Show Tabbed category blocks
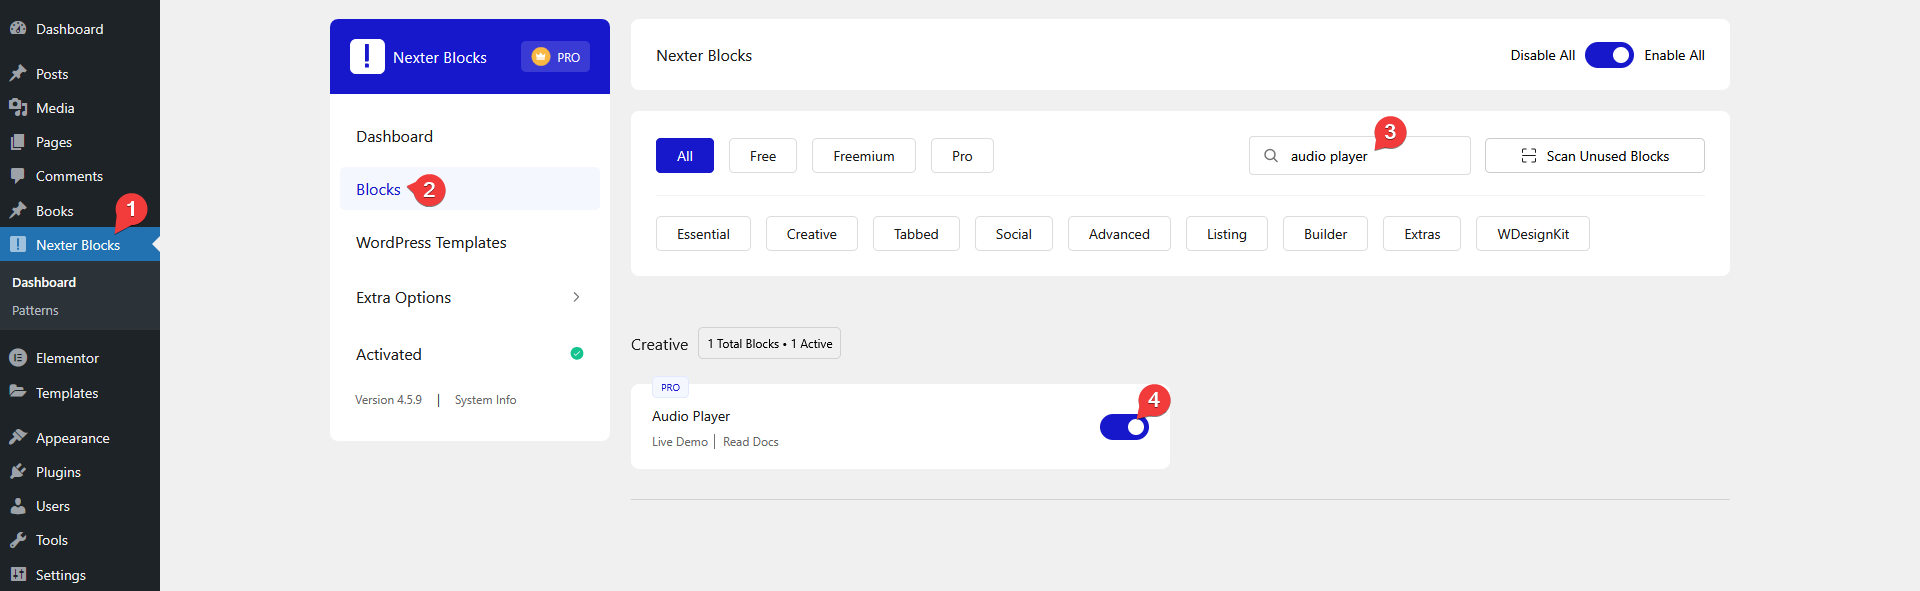 pyautogui.click(x=916, y=234)
